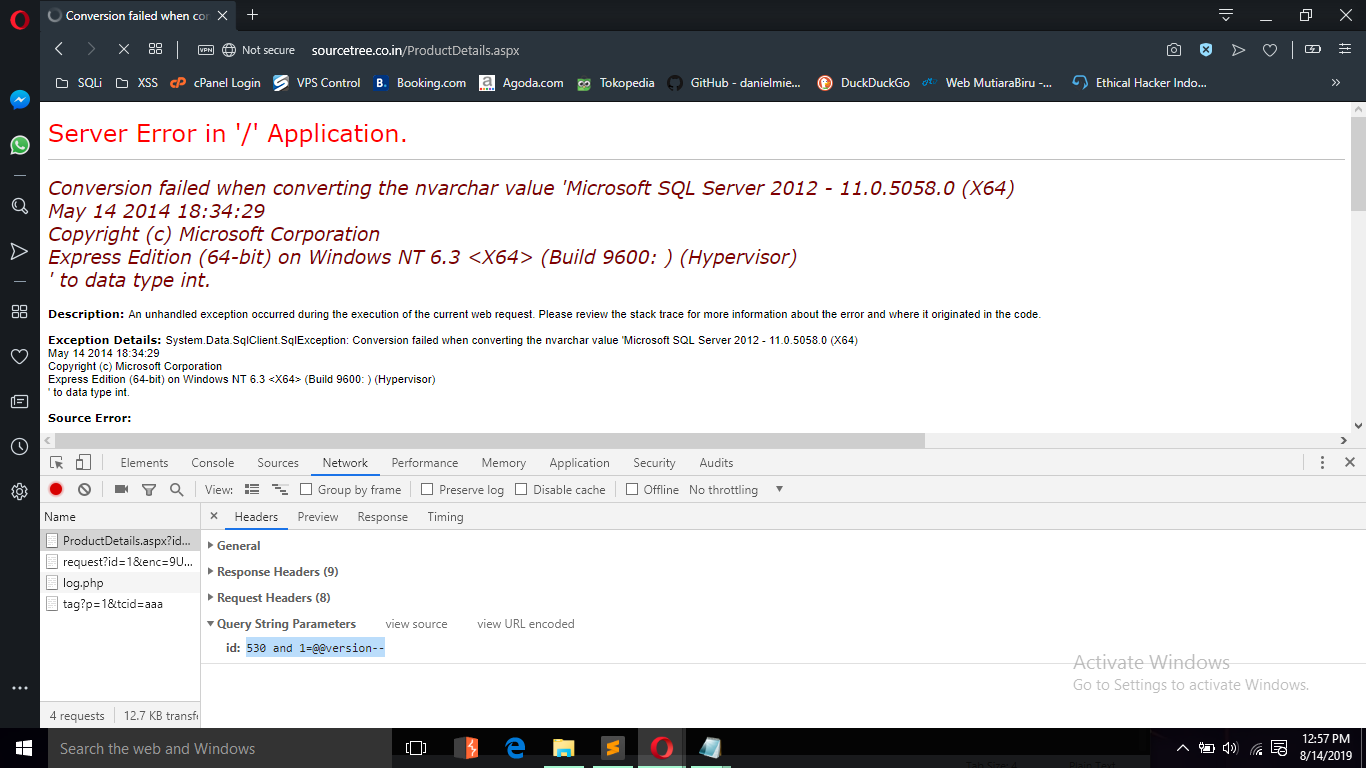1366x768 pixels.
Task: Open the sidebar three-dot setup menu
Action: point(20,688)
